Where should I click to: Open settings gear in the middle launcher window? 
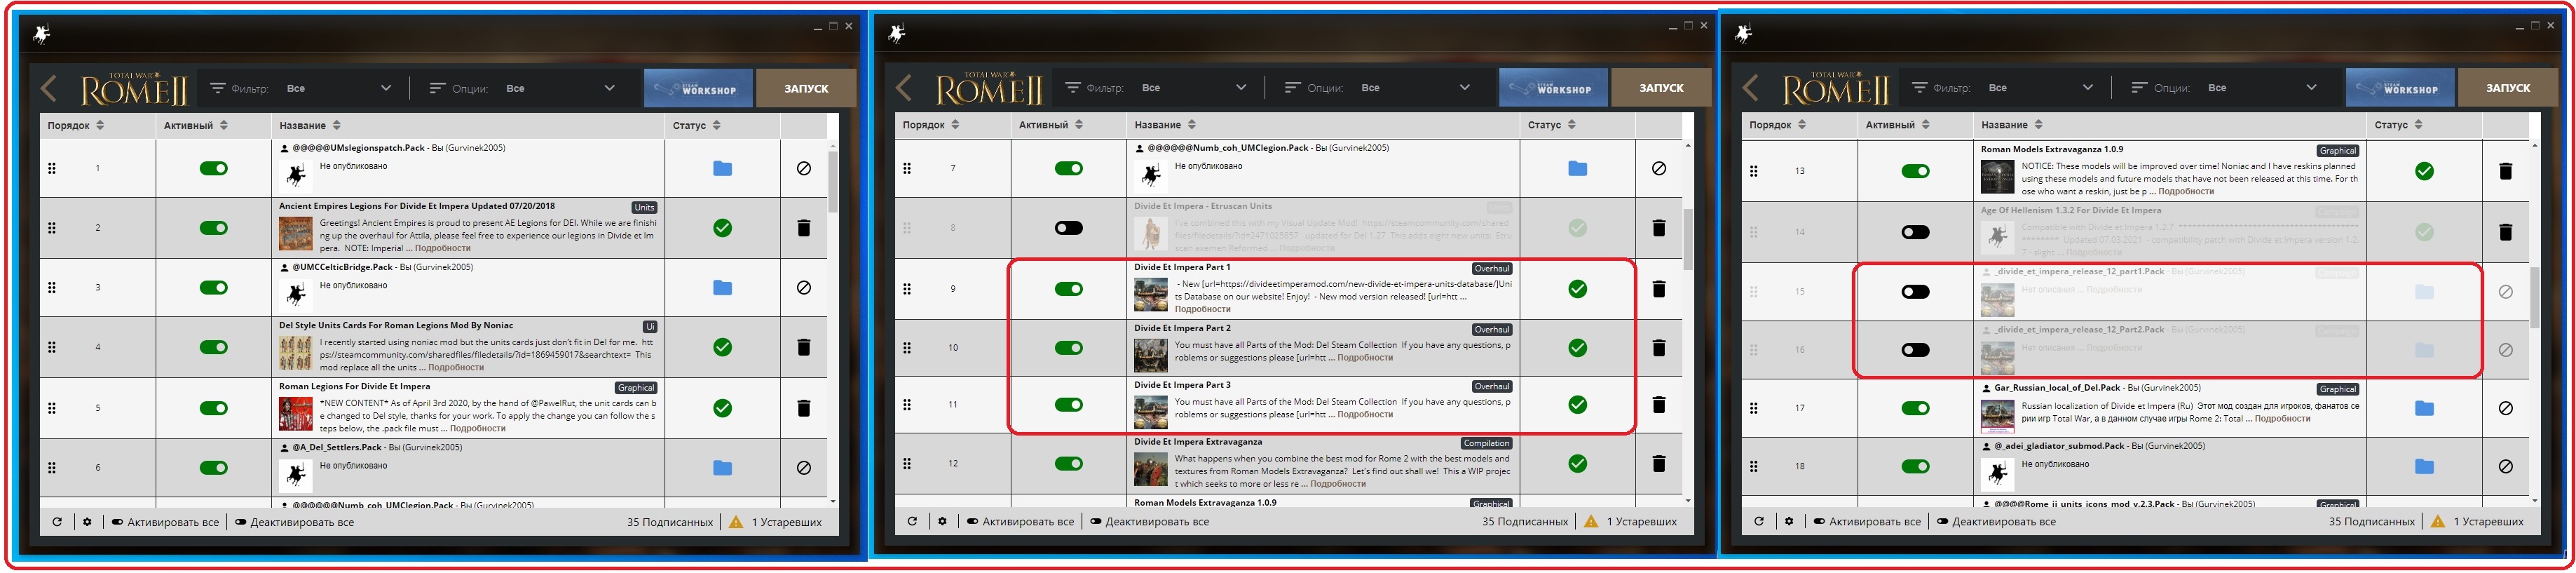coord(942,521)
